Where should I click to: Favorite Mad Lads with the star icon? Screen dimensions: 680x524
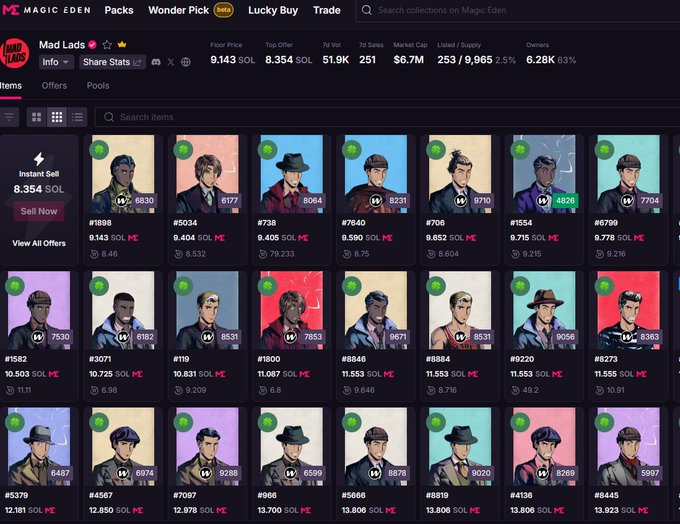coord(107,45)
